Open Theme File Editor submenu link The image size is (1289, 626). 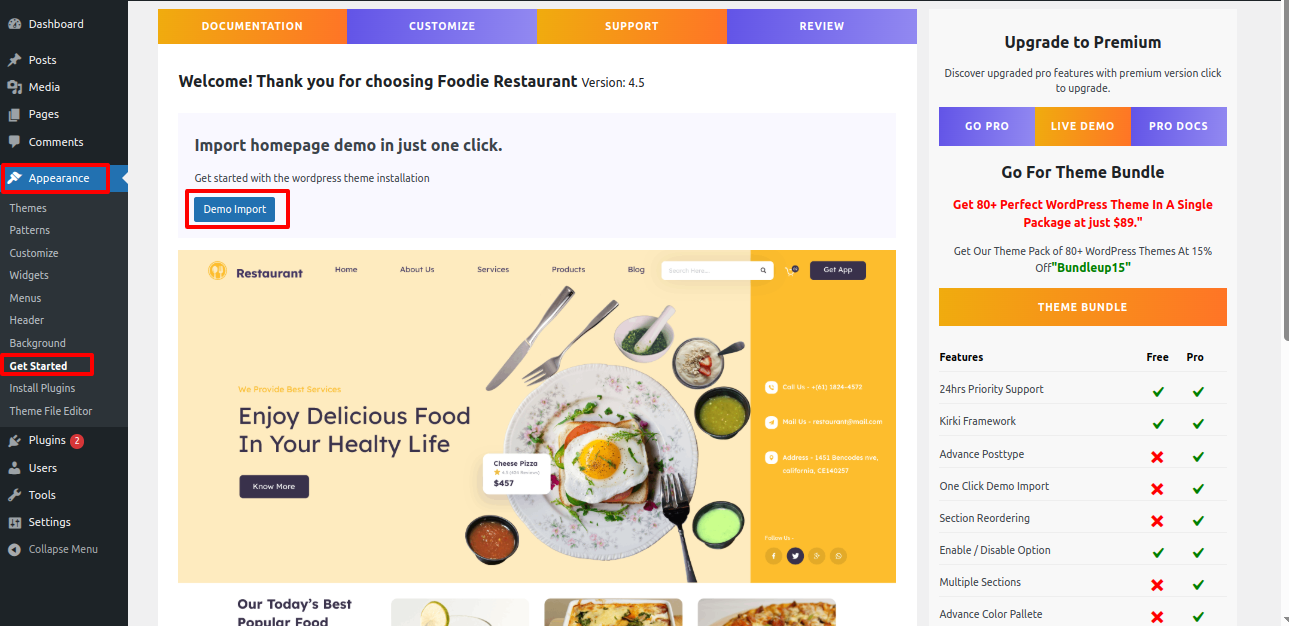50,411
